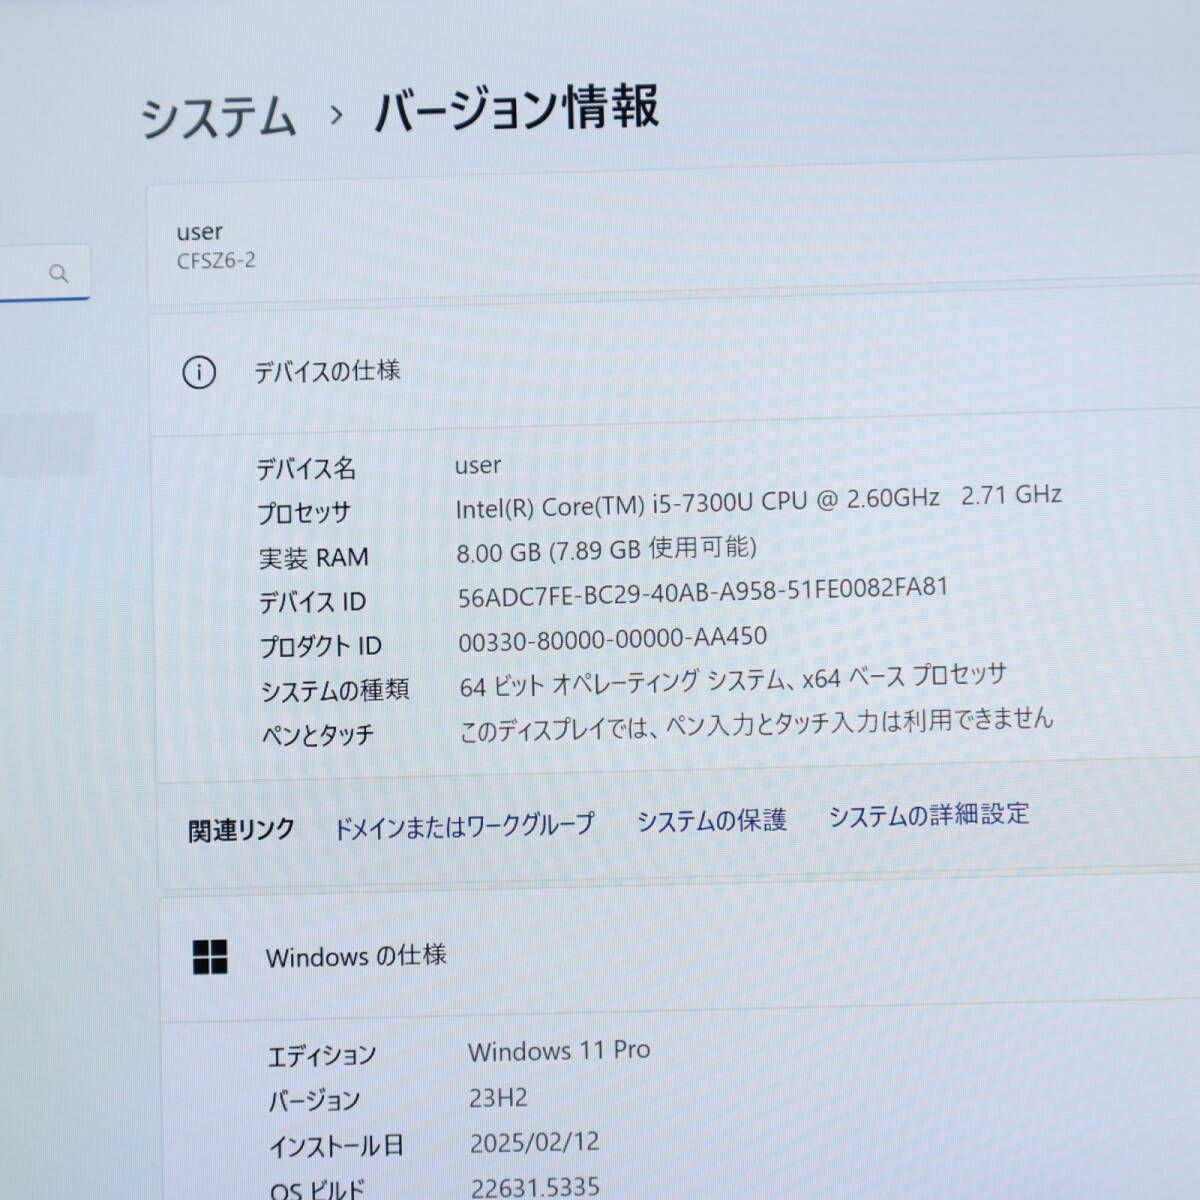Click the settings search input field

(x=44, y=273)
